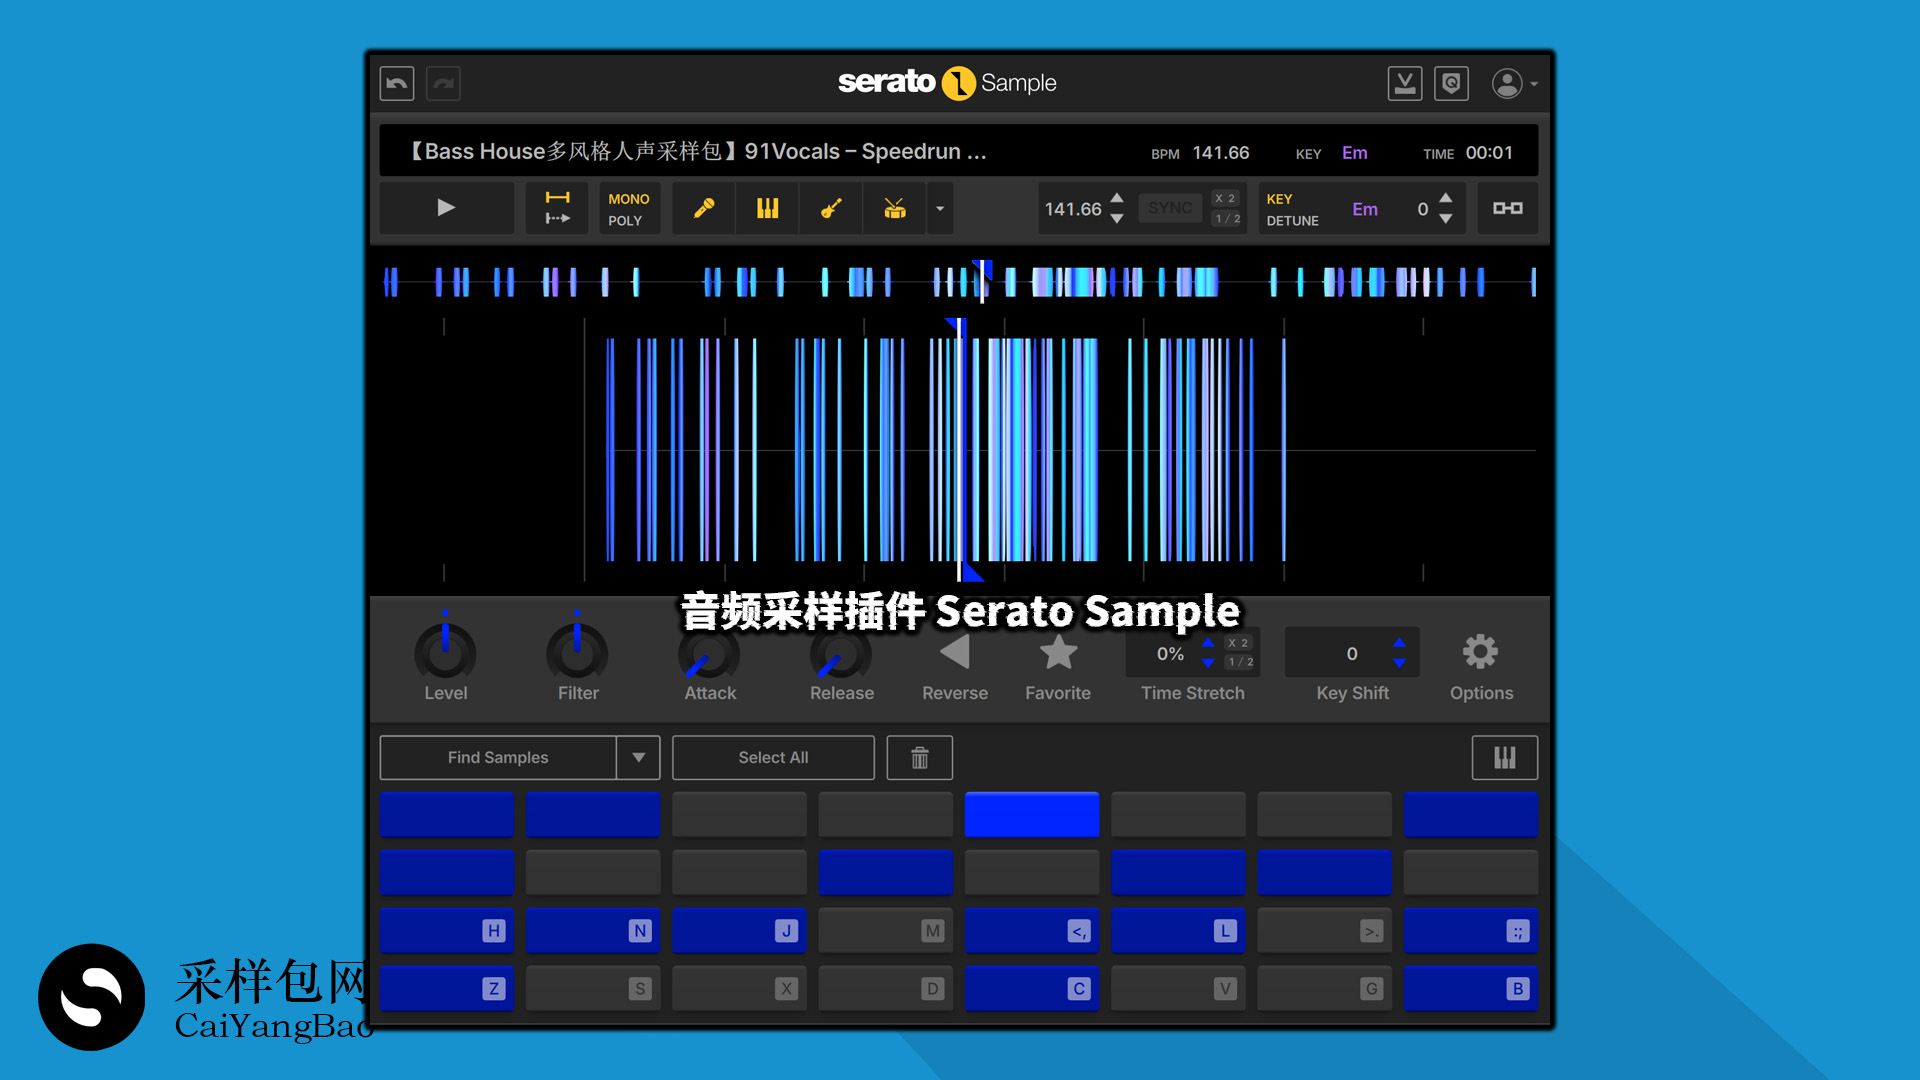Open the keyboard view icon above the pads
The width and height of the screenshot is (1920, 1080).
[x=1505, y=757]
